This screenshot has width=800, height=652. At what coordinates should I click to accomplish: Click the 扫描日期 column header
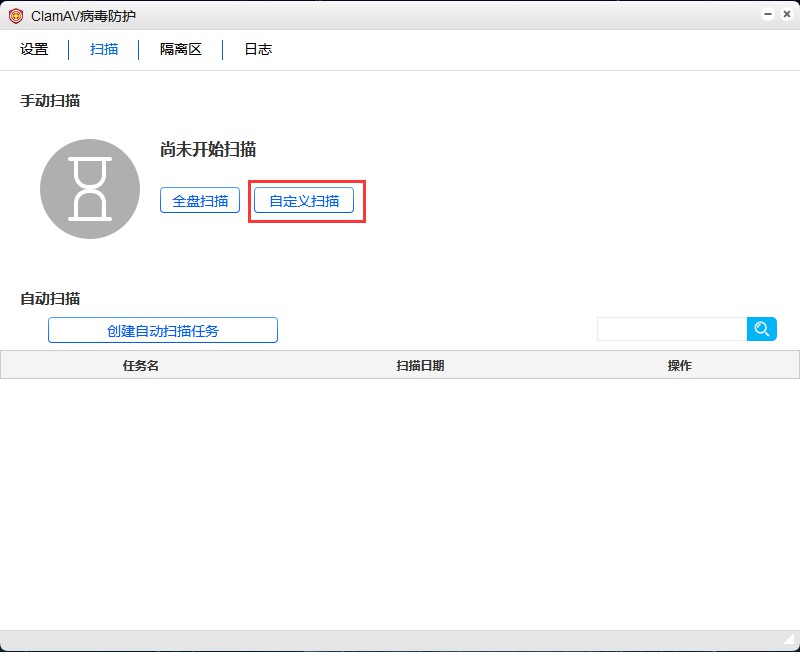[420, 365]
